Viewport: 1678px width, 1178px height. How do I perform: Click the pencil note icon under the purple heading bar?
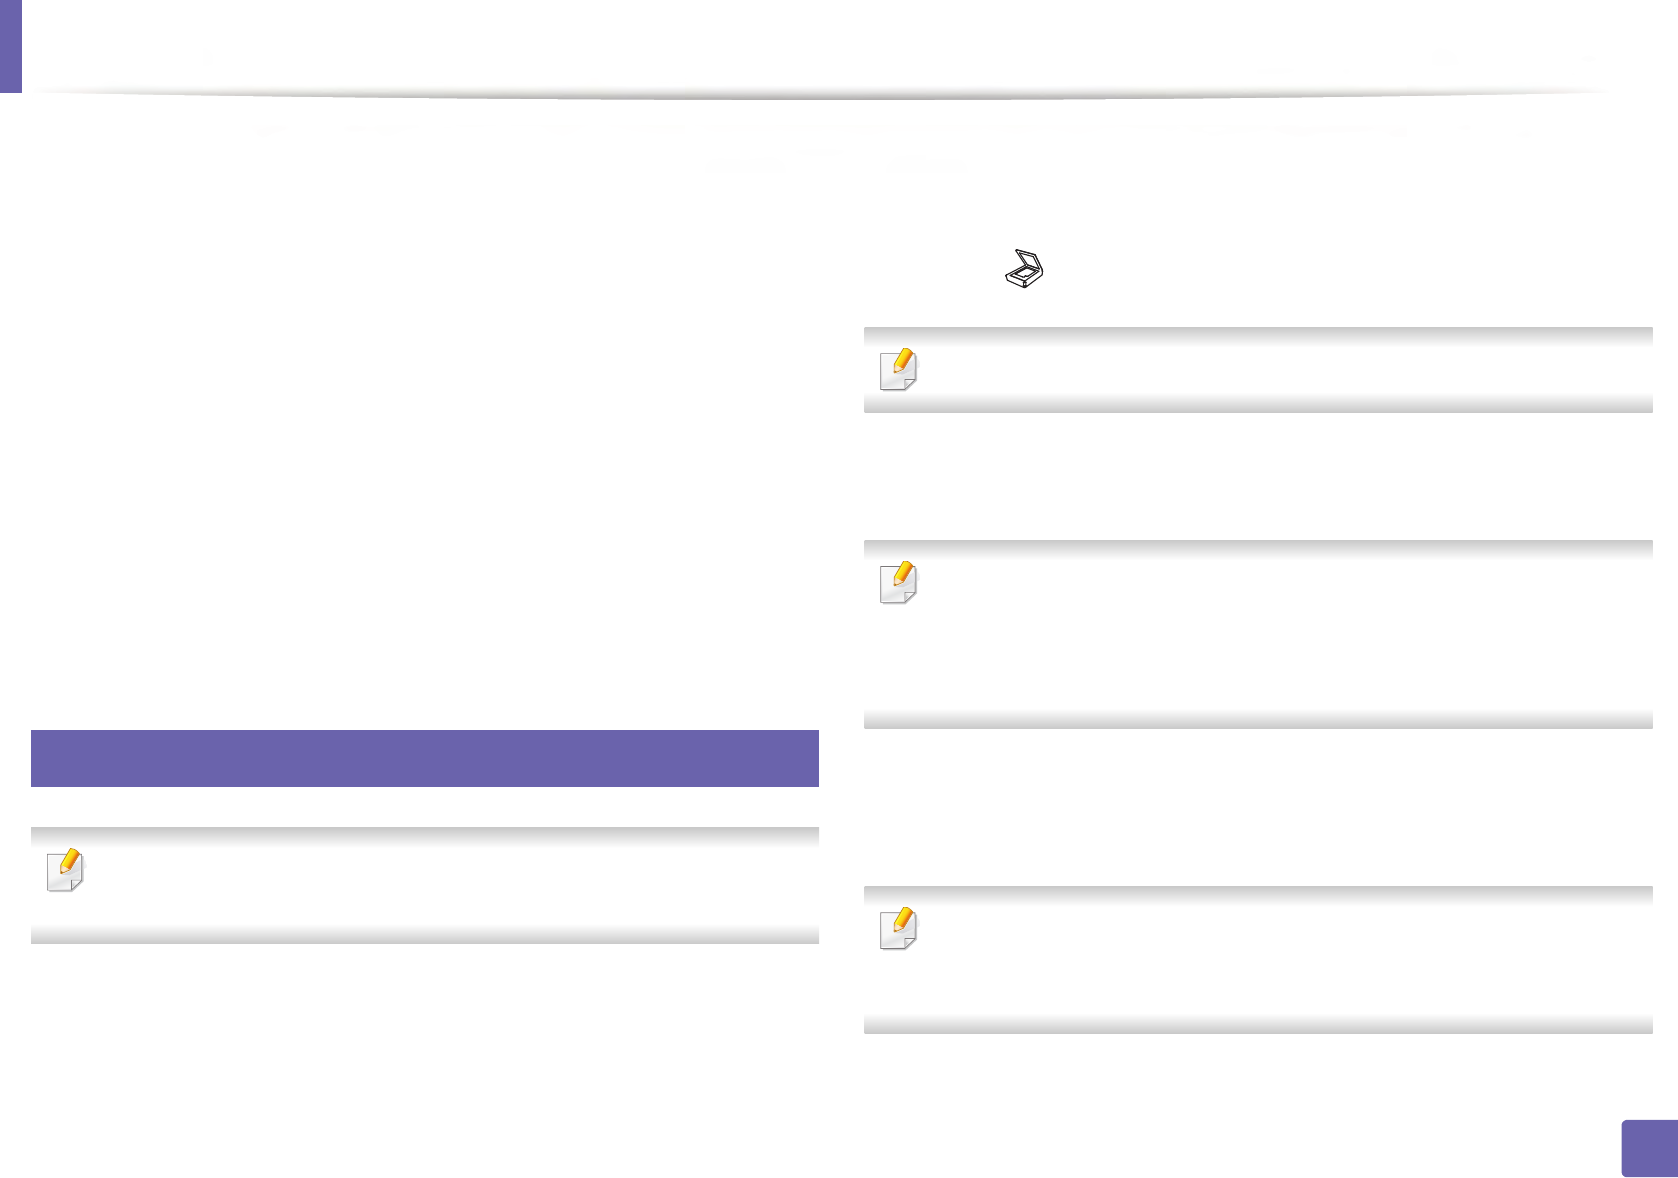(x=66, y=870)
